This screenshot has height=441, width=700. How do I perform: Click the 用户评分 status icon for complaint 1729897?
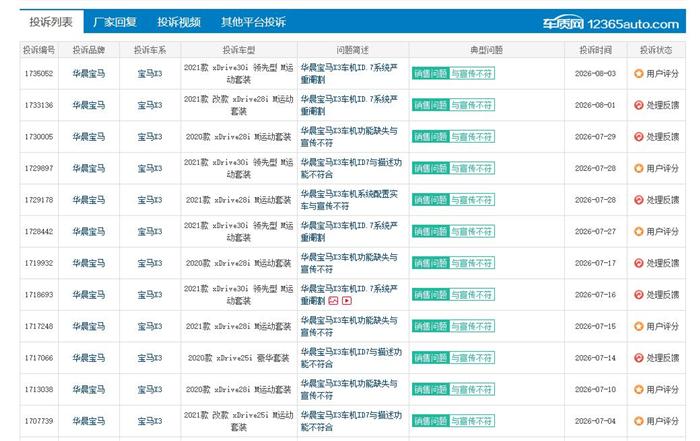click(638, 168)
